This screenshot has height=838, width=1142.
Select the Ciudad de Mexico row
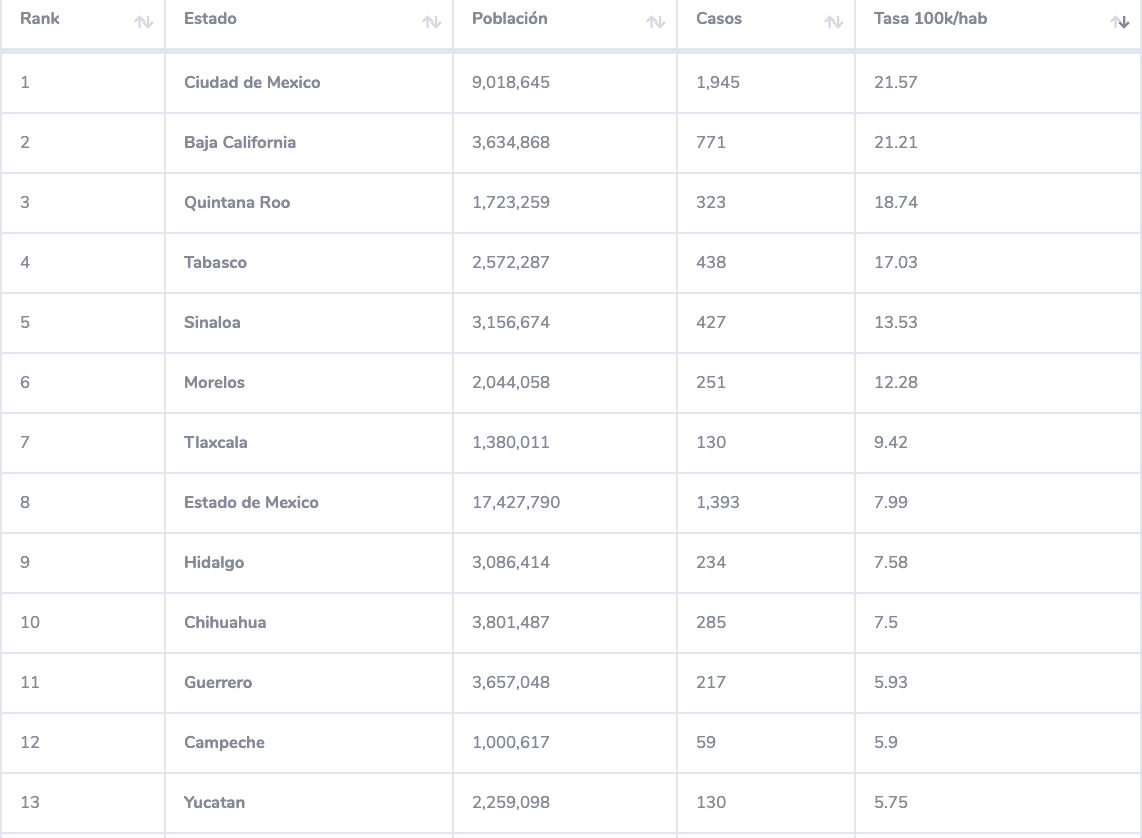click(x=252, y=83)
